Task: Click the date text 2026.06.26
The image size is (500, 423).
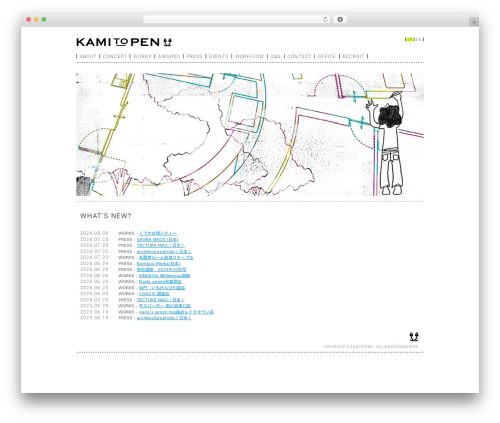Action: [94, 276]
